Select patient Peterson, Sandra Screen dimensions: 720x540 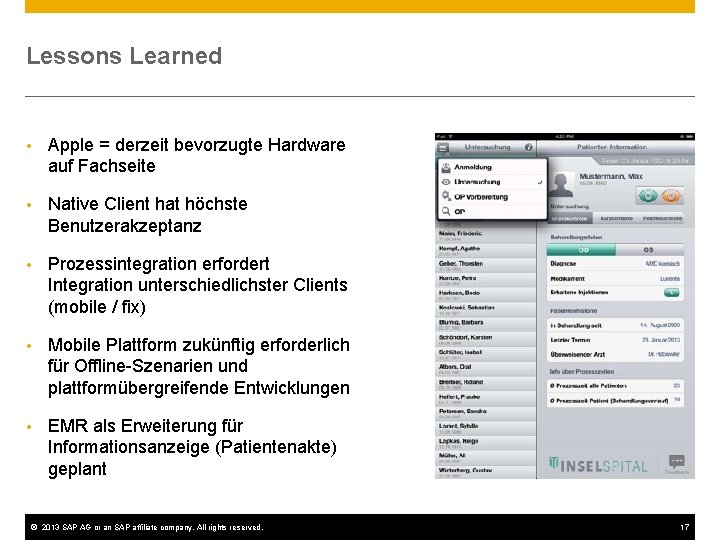coord(485,413)
